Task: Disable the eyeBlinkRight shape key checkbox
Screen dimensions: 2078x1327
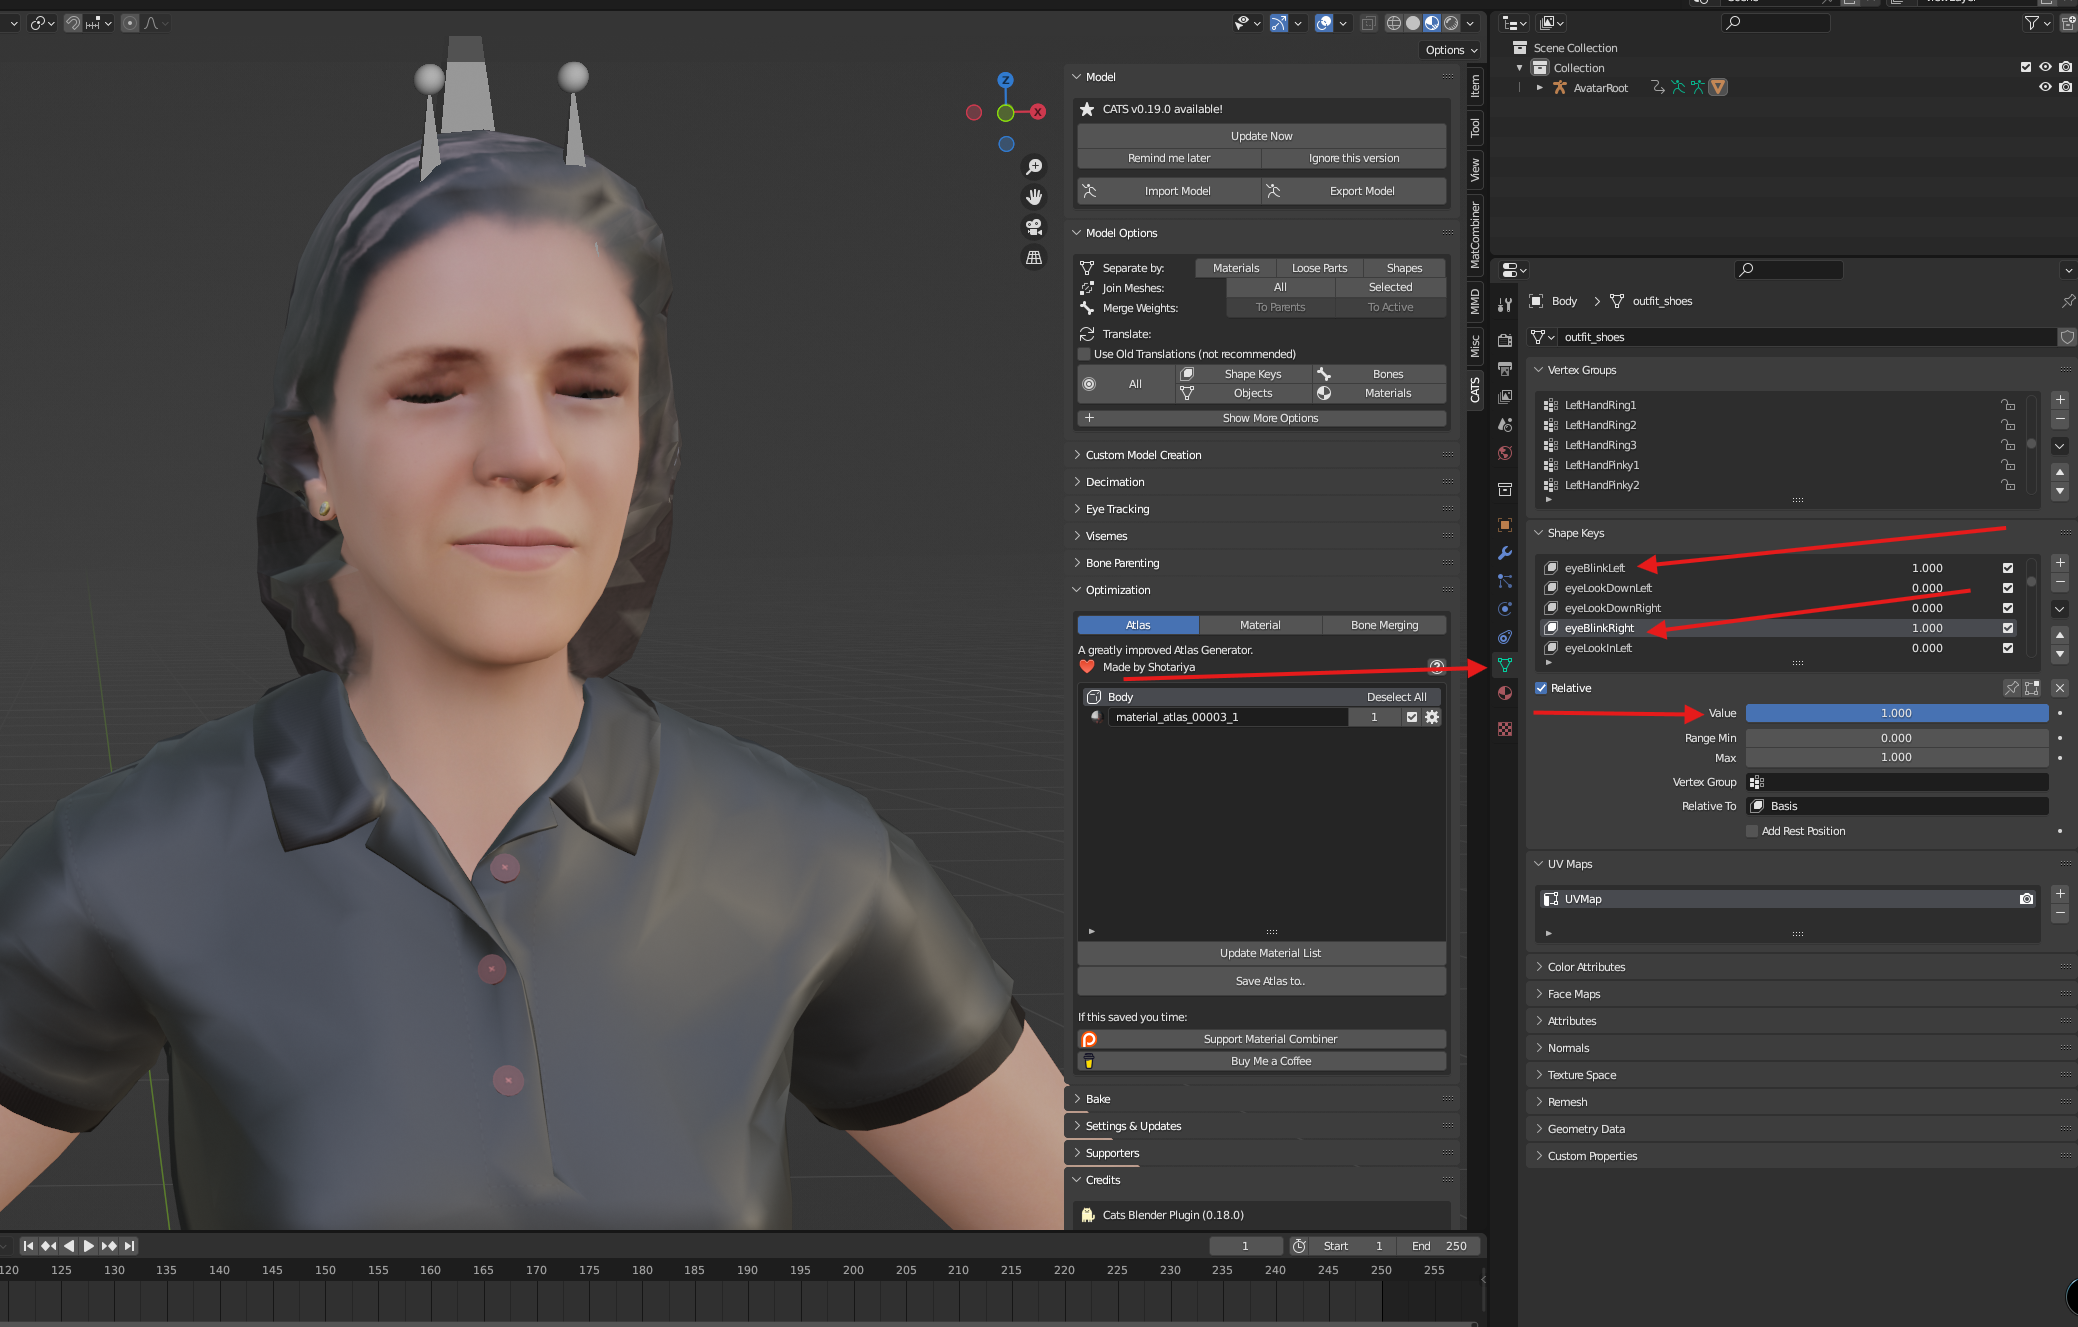Action: 2008,628
